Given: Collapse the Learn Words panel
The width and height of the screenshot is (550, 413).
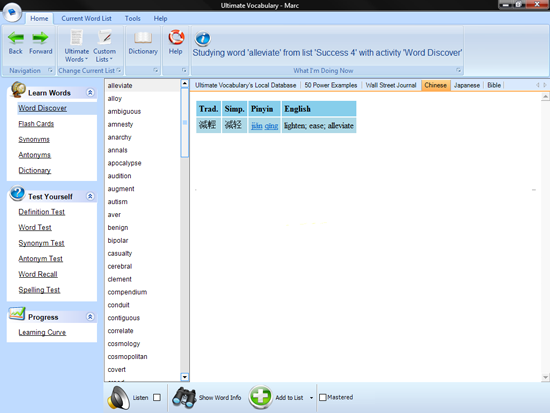Looking at the screenshot, I should click(x=90, y=93).
